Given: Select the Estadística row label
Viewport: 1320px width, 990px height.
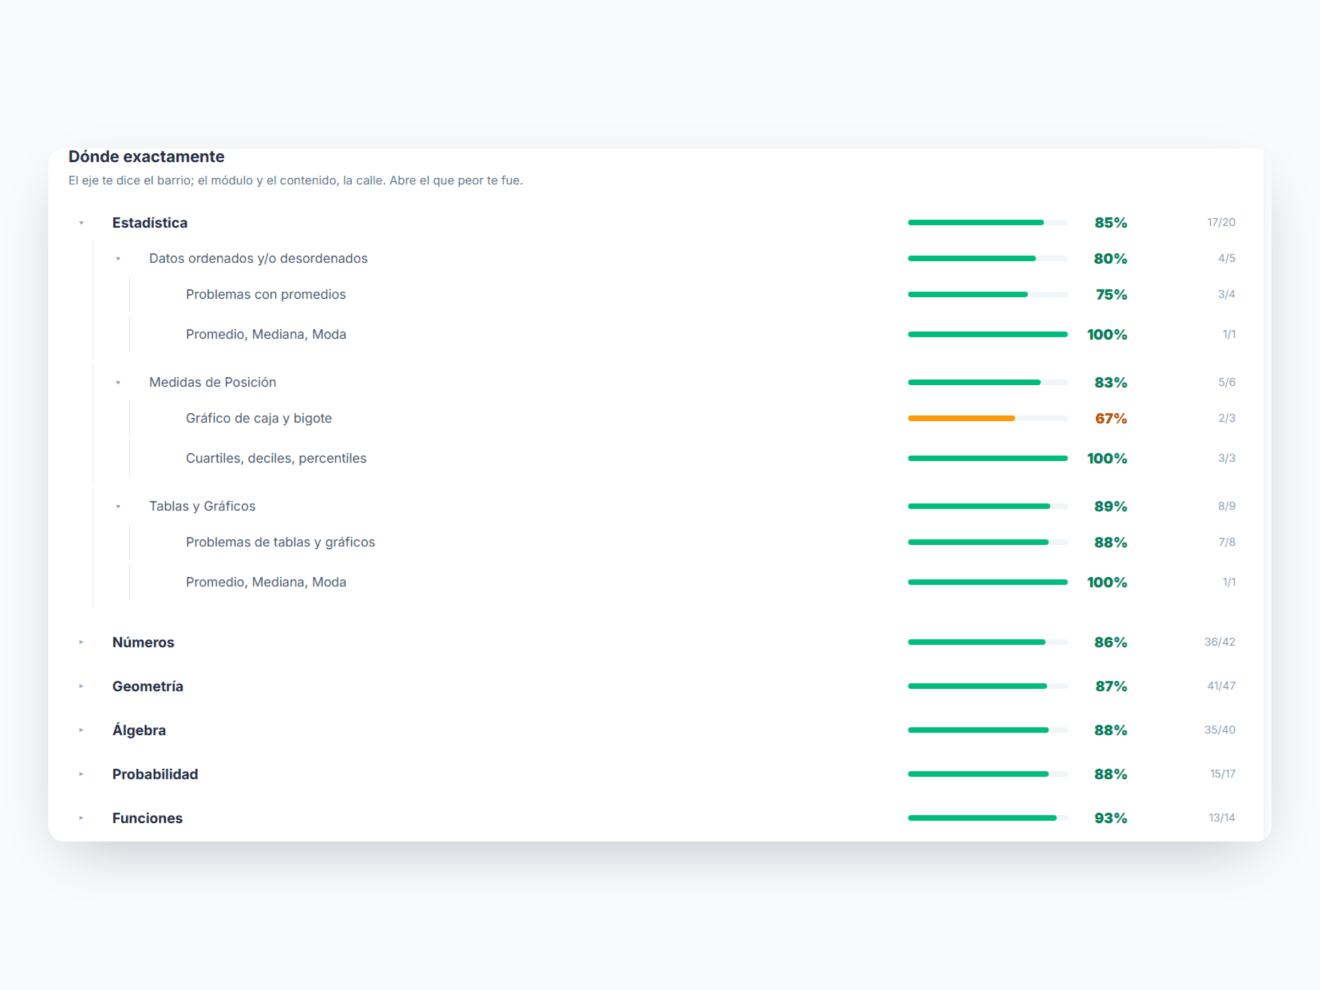Looking at the screenshot, I should coord(150,223).
